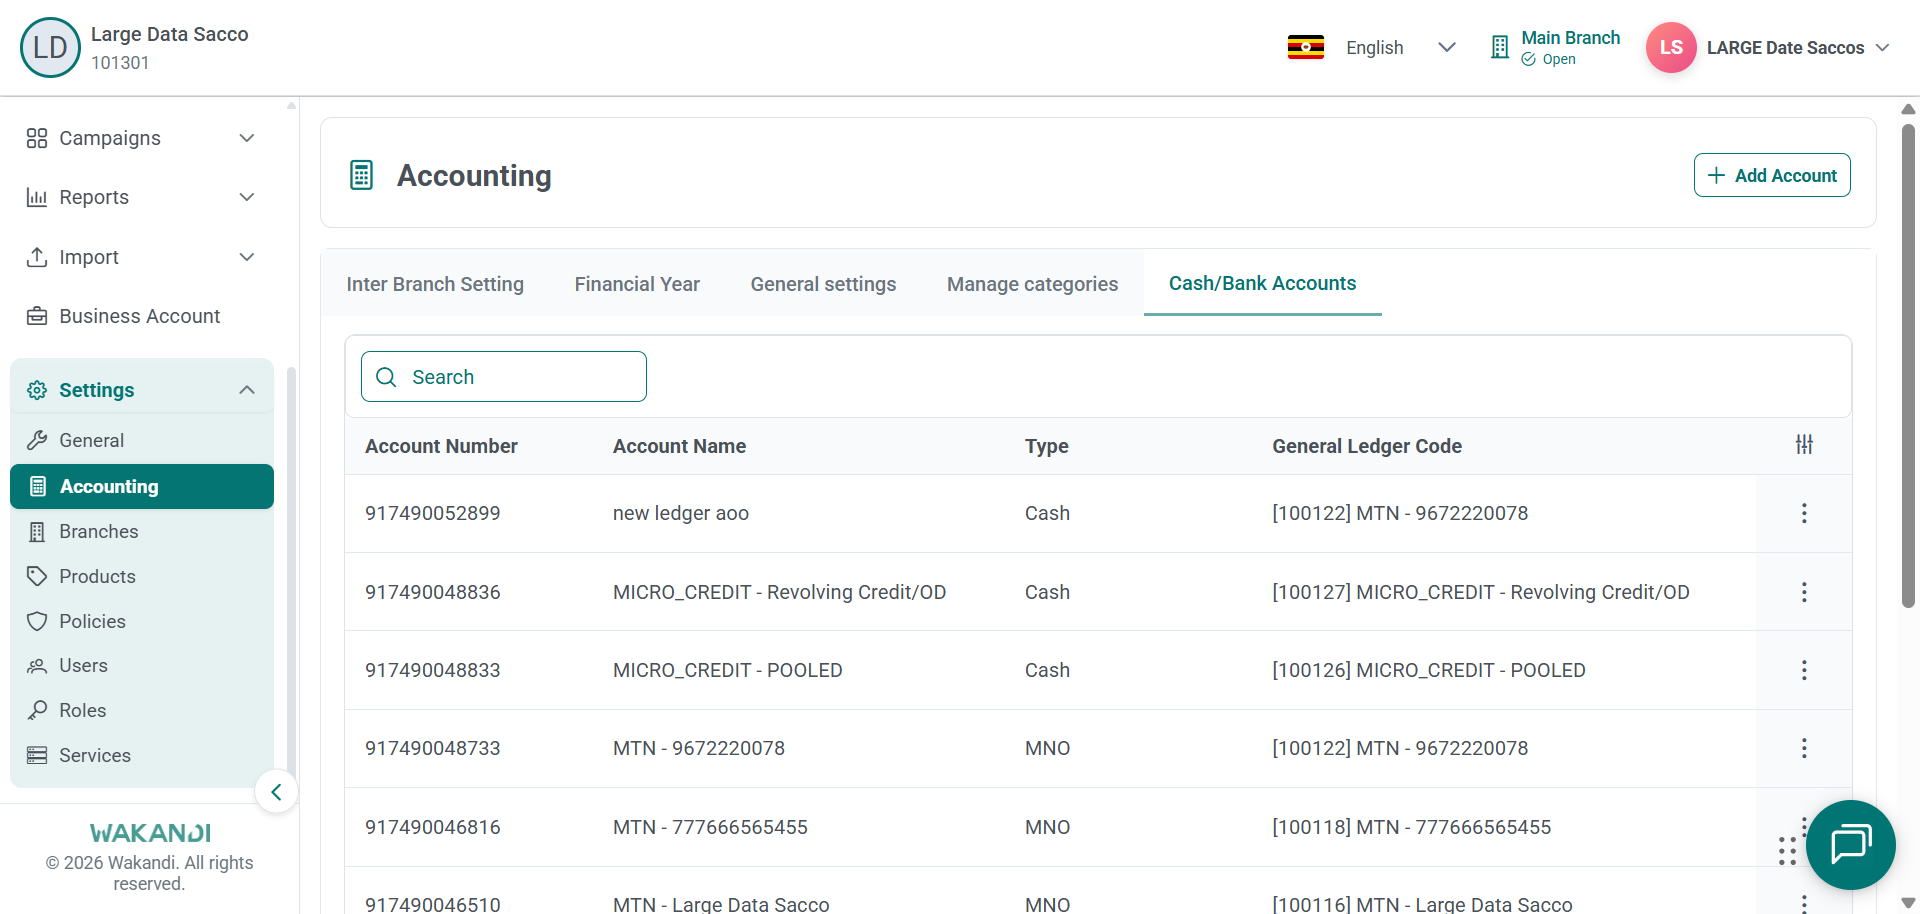Expand the Import menu chevron
Screen dimensions: 1920x914
(247, 257)
